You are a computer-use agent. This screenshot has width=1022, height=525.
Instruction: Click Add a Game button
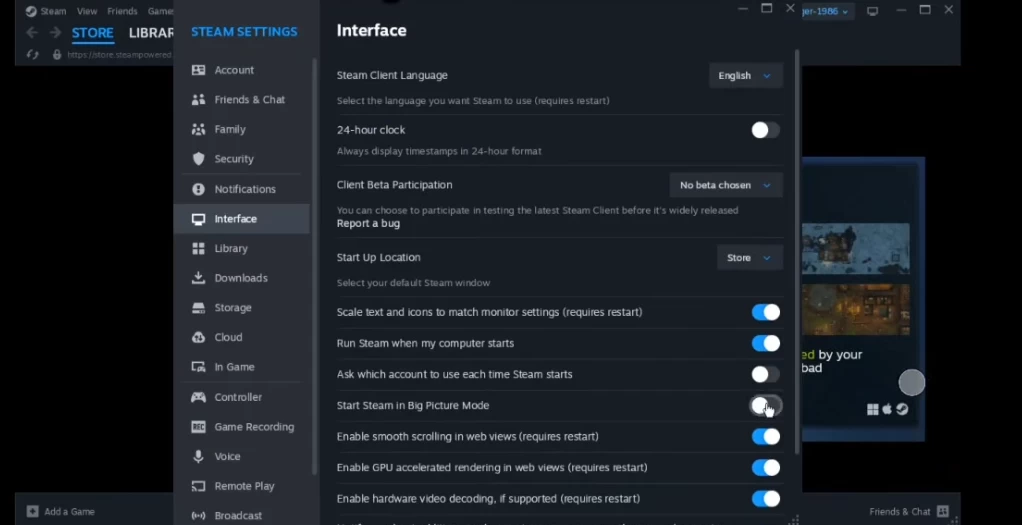[61, 511]
